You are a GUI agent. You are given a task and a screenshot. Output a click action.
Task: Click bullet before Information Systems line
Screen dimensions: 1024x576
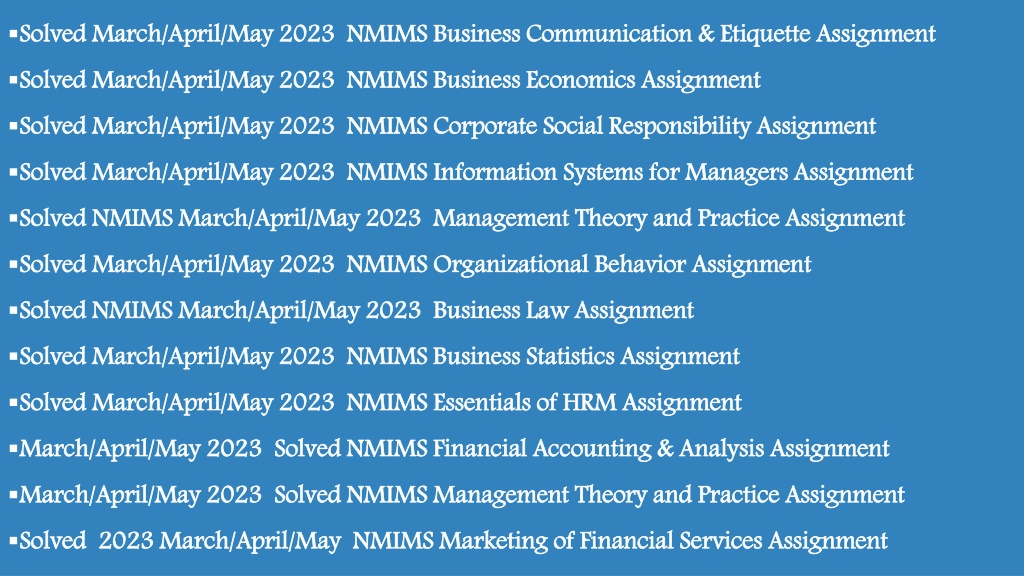(13, 170)
